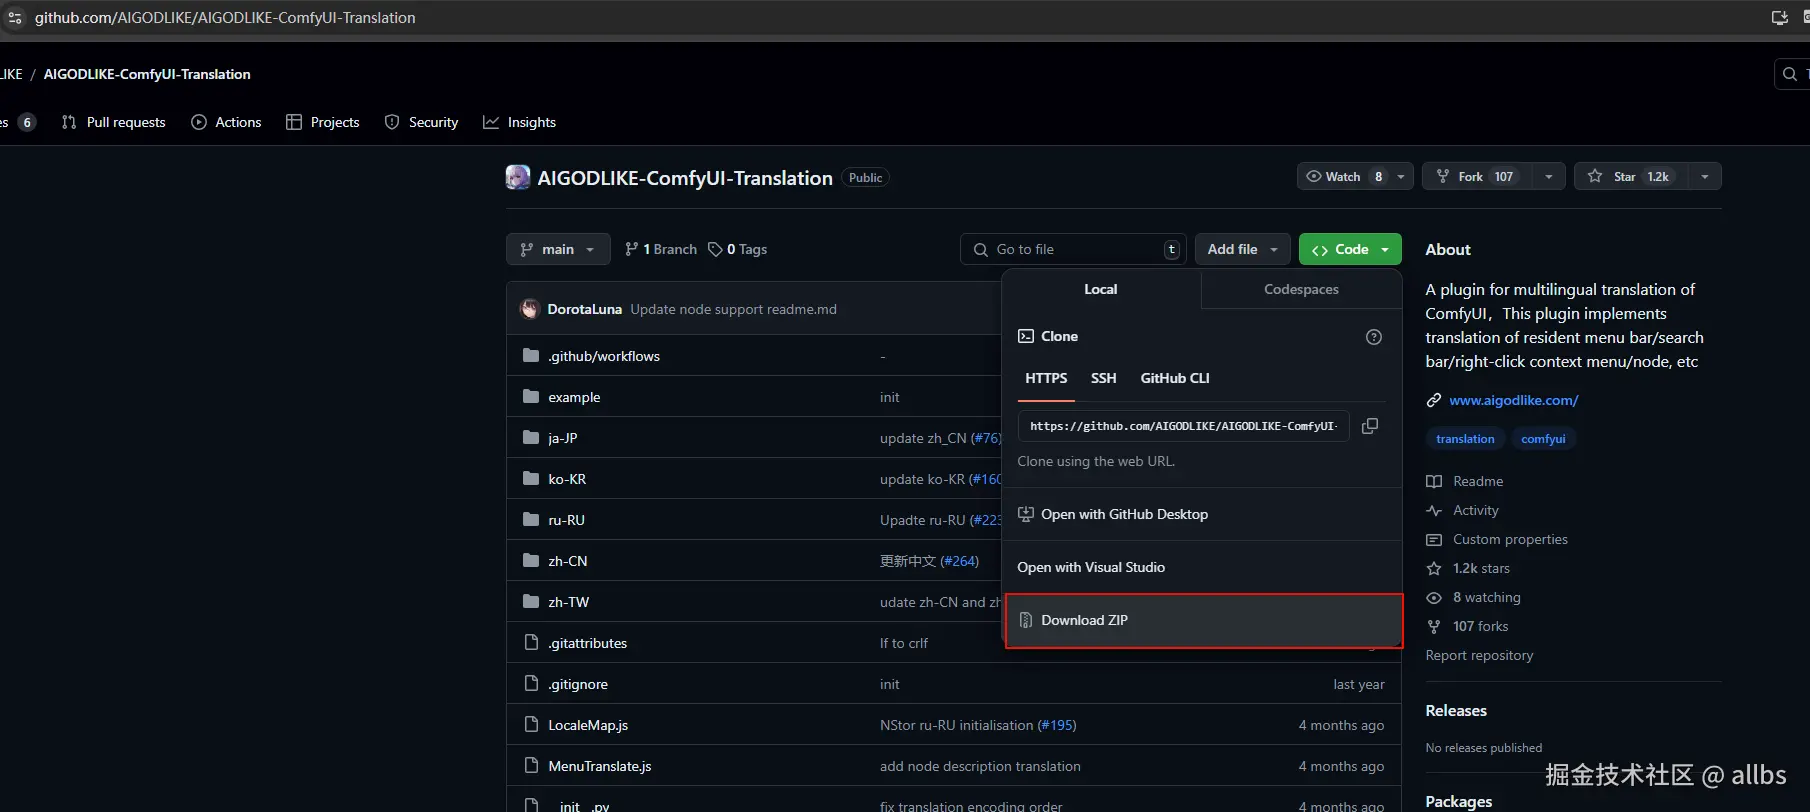Click the example folder icon
This screenshot has height=812, width=1810.
(x=531, y=397)
